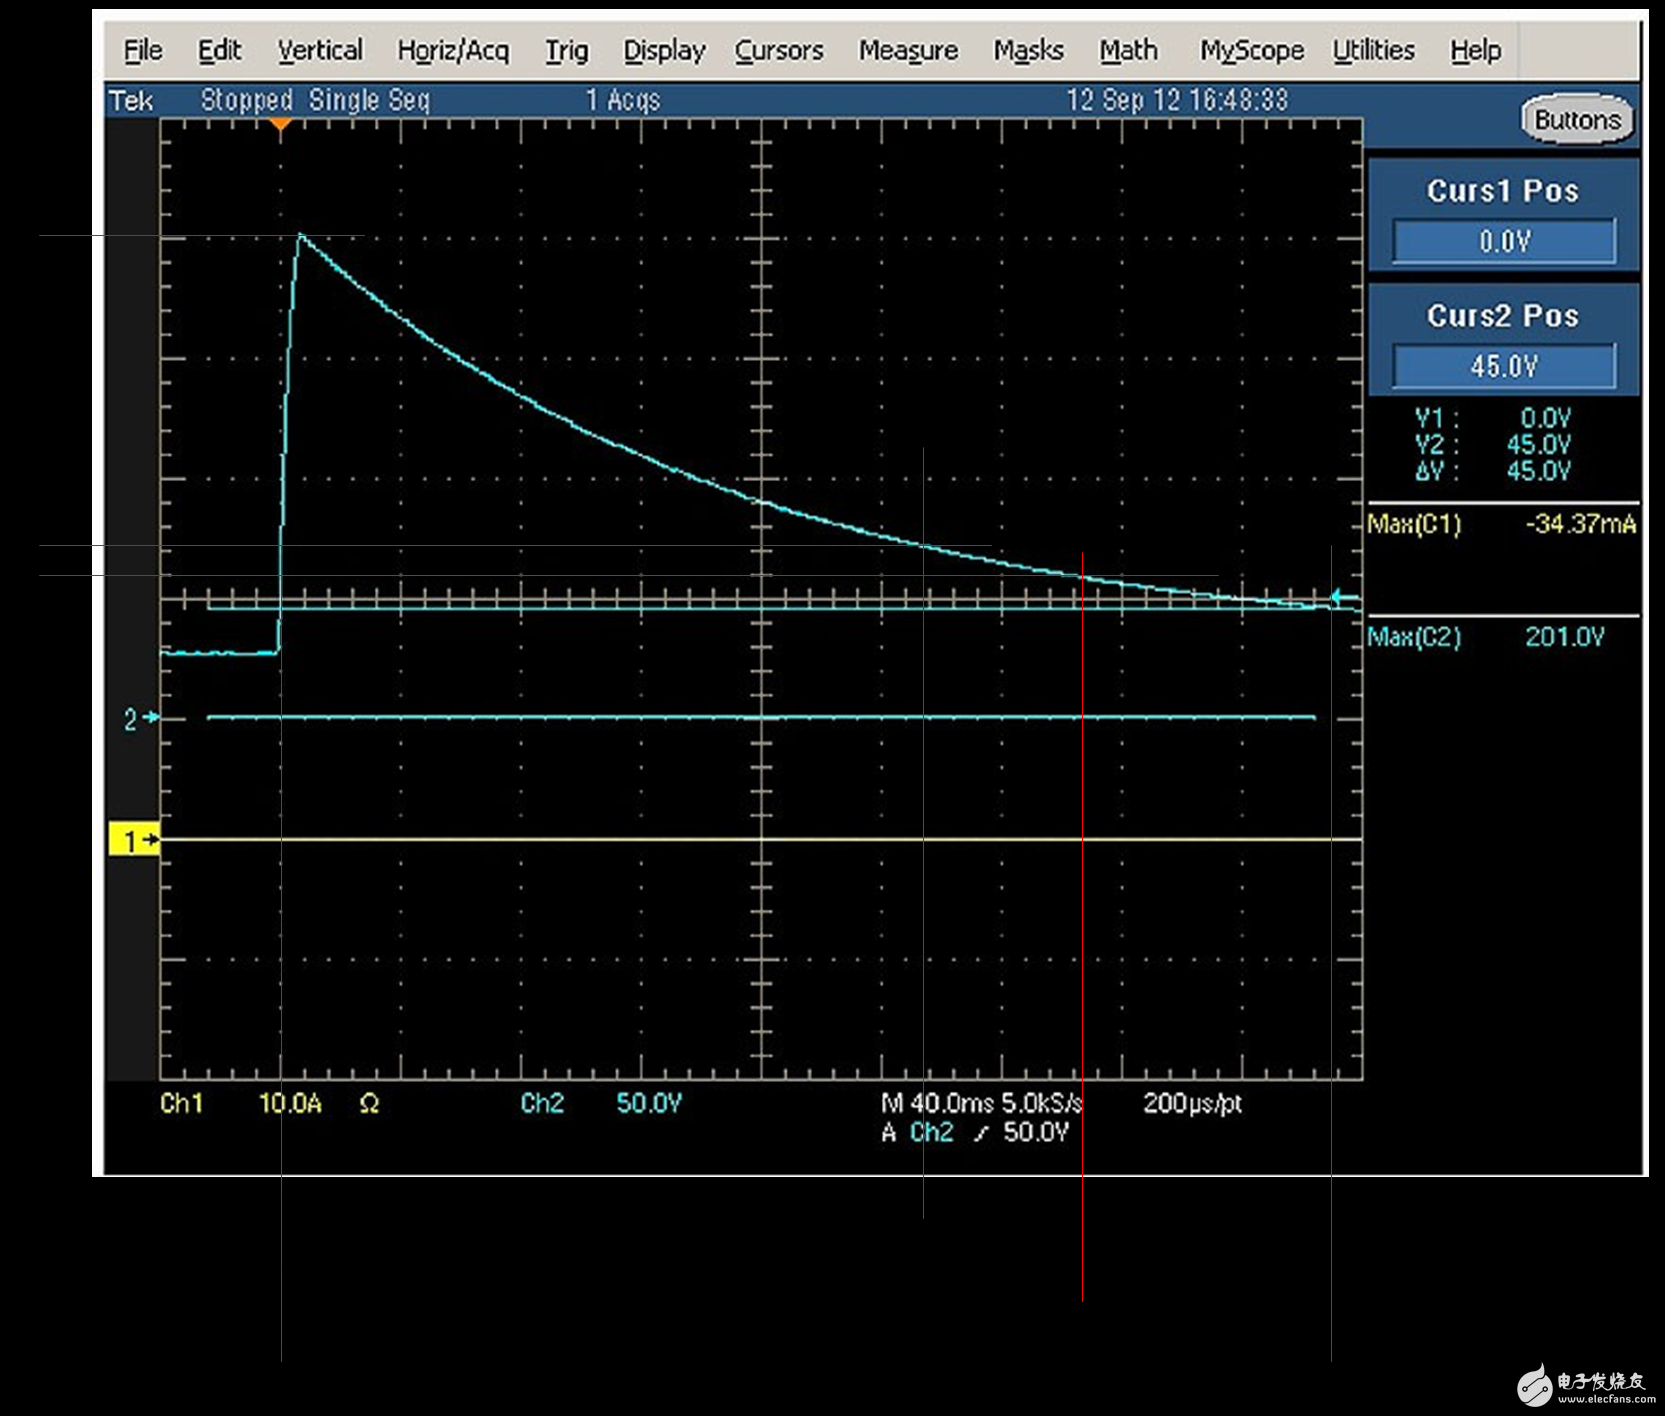Viewport: 1665px width, 1416px height.
Task: Open the Vertical menu
Action: click(320, 51)
